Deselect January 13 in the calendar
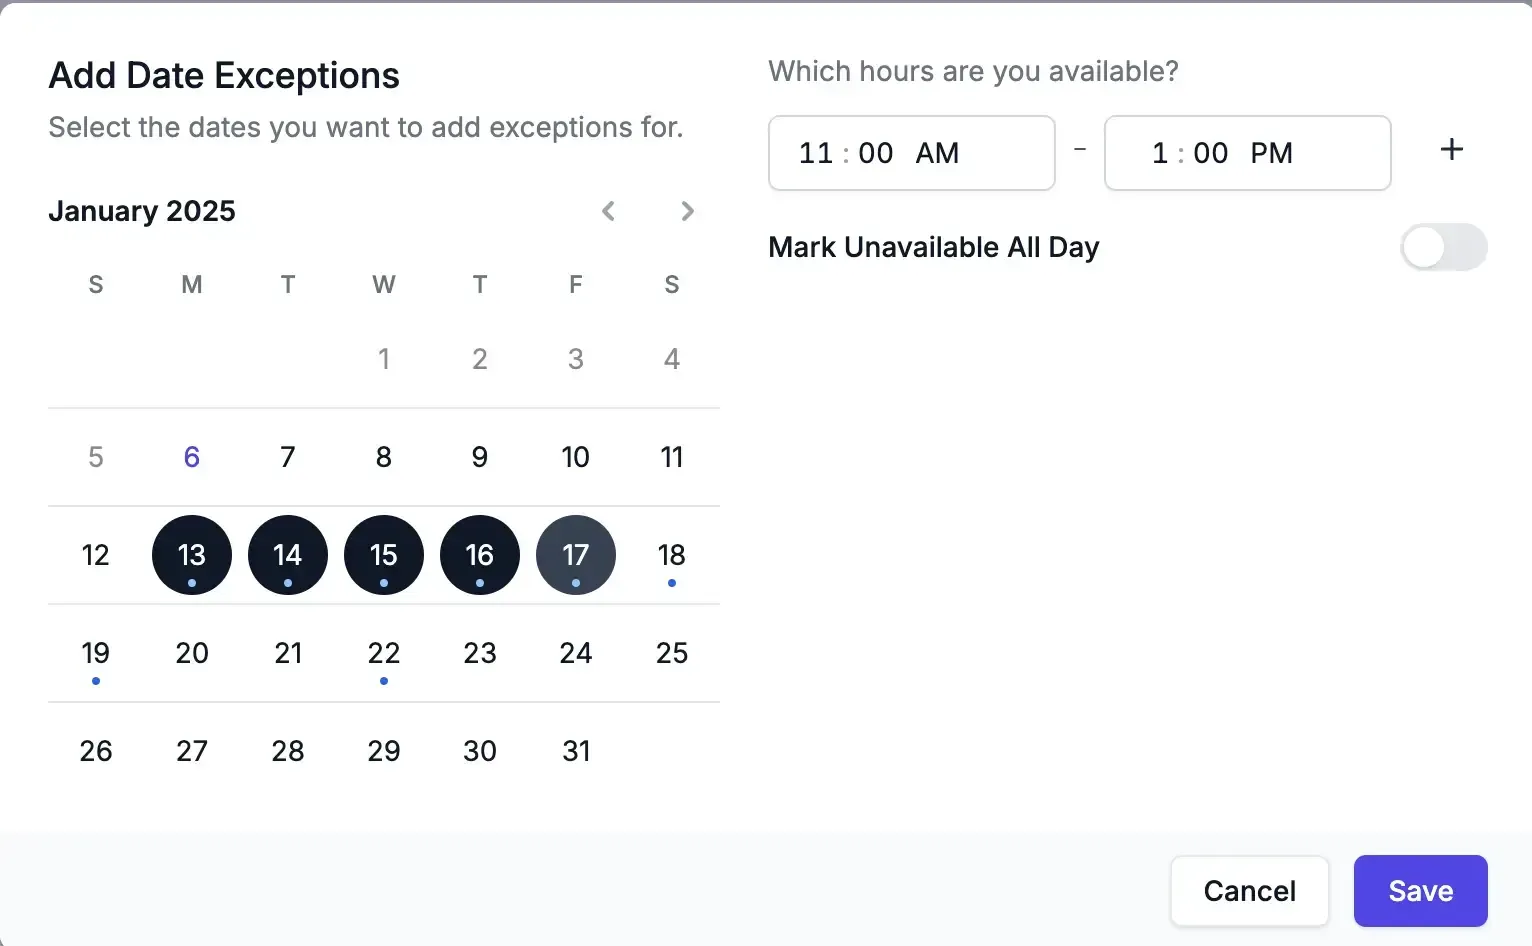This screenshot has height=946, width=1532. [192, 555]
